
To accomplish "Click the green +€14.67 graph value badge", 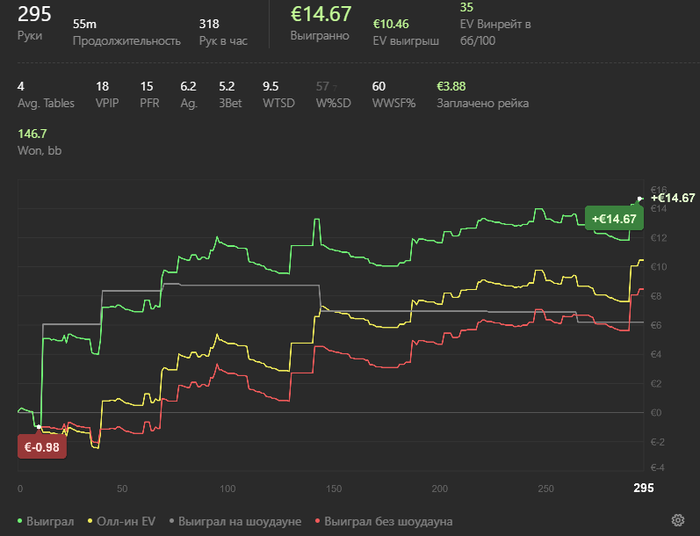I will [613, 219].
